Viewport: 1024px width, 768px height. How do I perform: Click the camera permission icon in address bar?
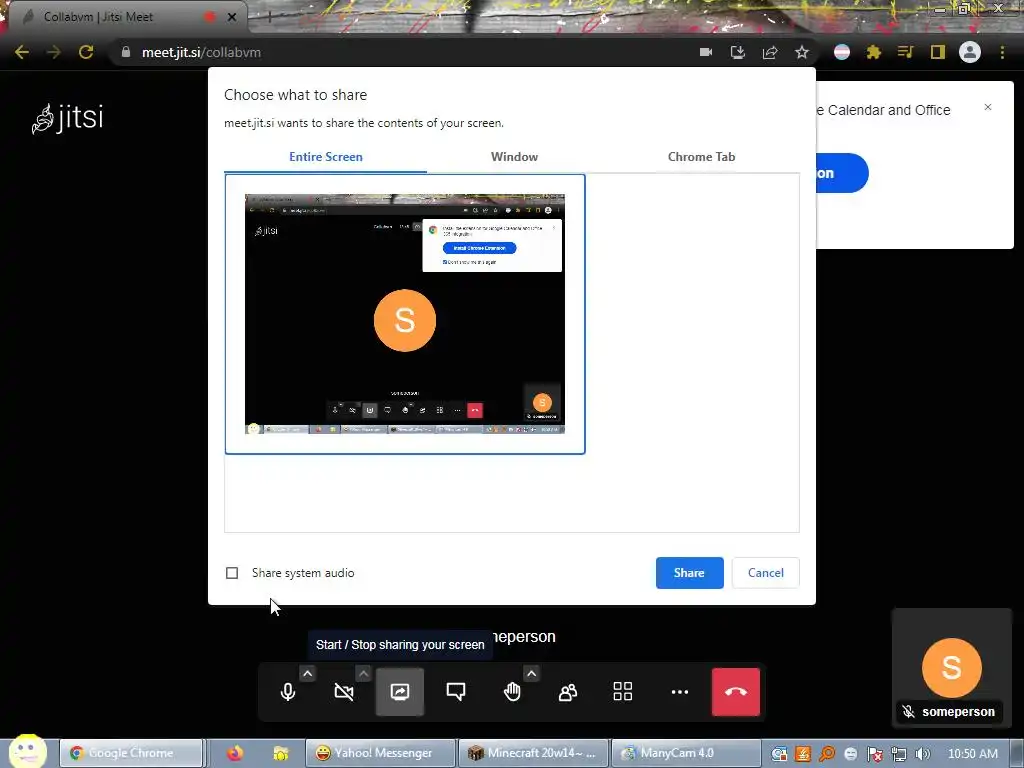pyautogui.click(x=706, y=52)
